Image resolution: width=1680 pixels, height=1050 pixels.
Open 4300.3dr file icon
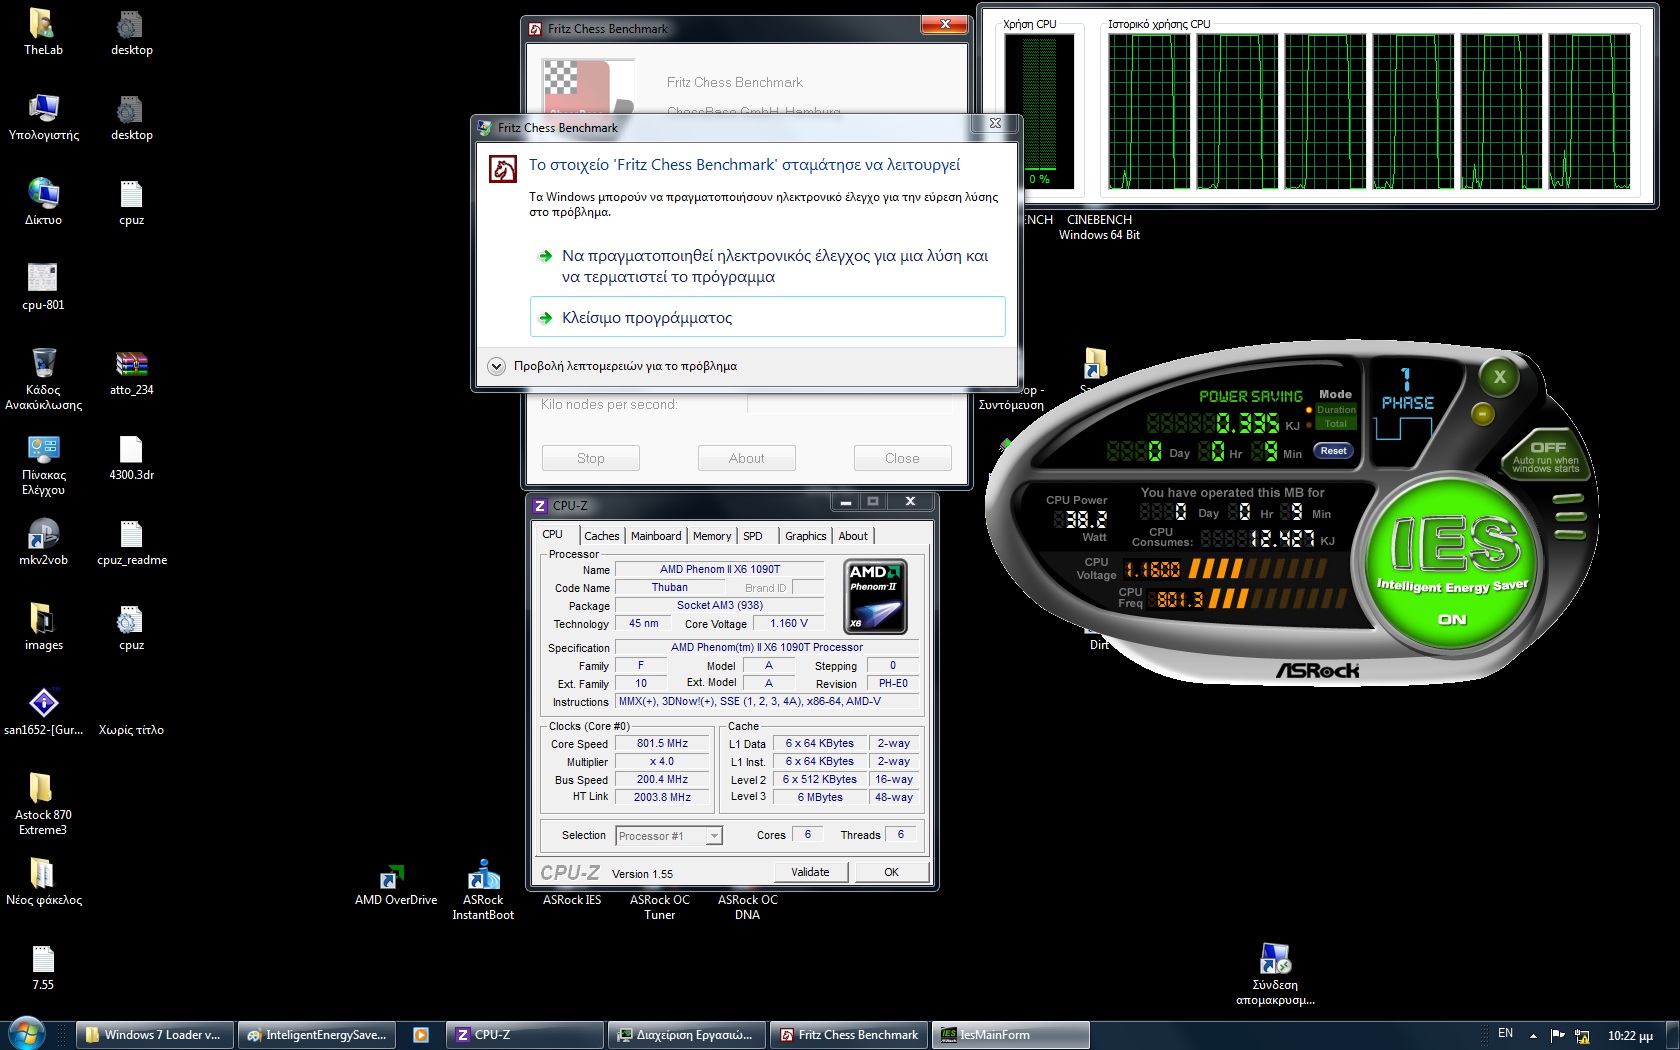point(131,457)
